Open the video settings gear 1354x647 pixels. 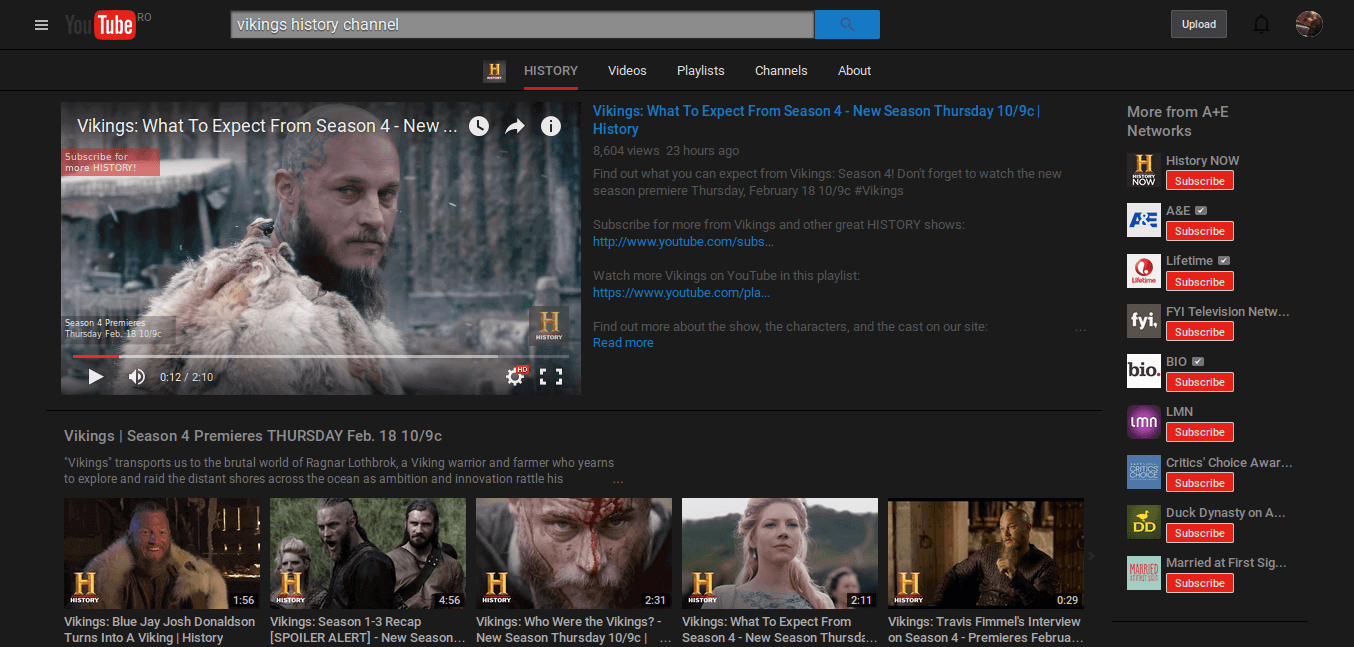coord(515,377)
